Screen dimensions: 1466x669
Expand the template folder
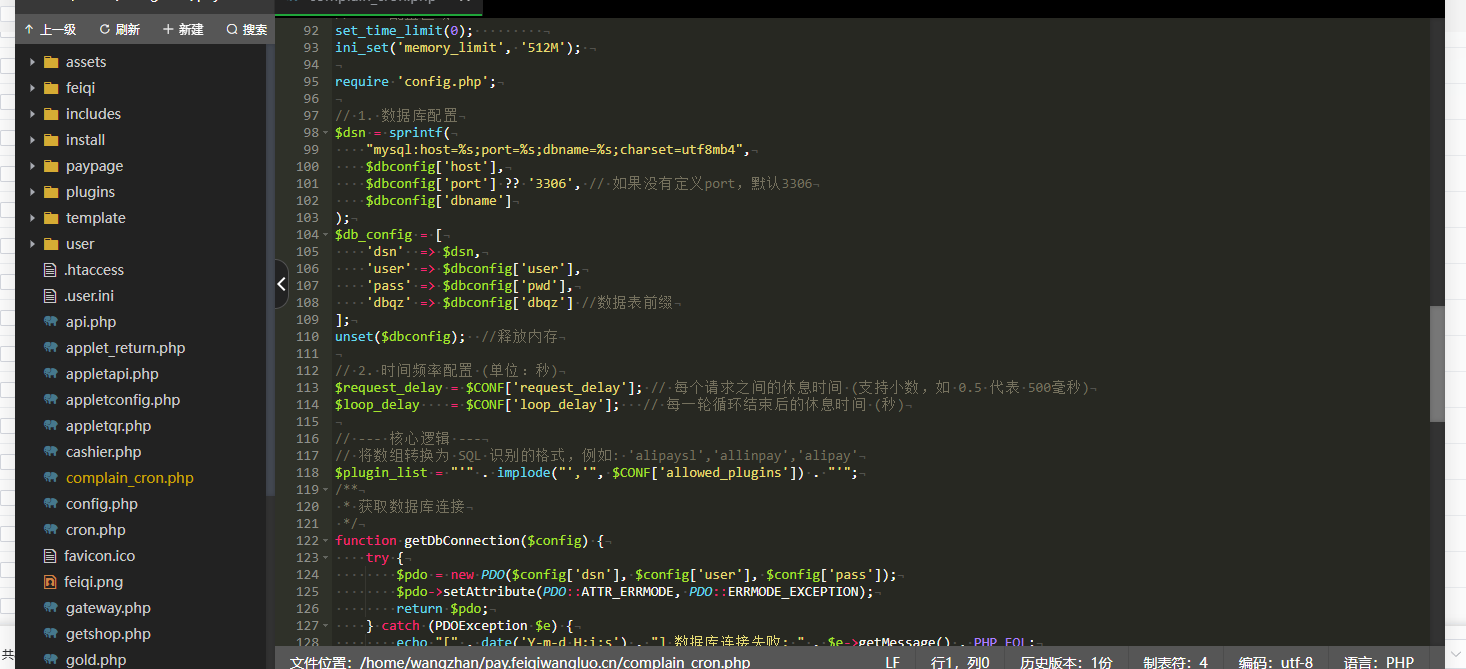[x=32, y=218]
